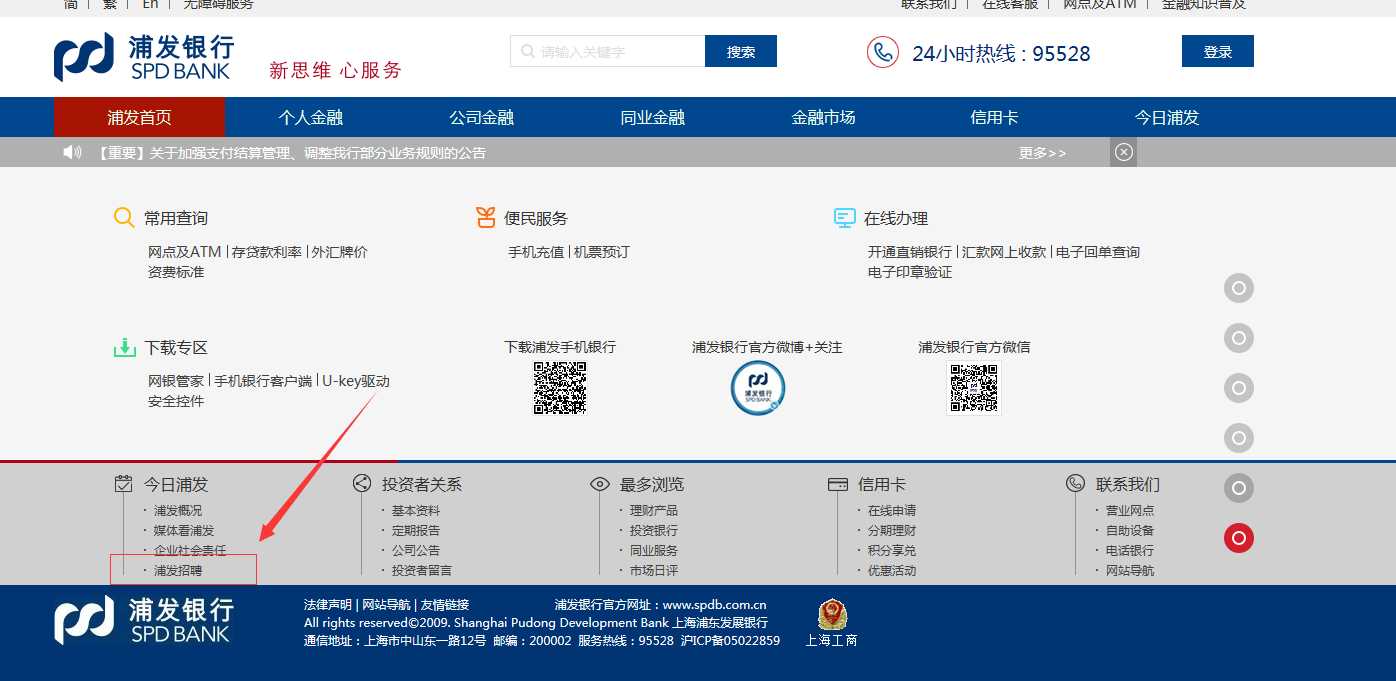
Task: Click the 电子印章验证 link
Action: point(910,272)
